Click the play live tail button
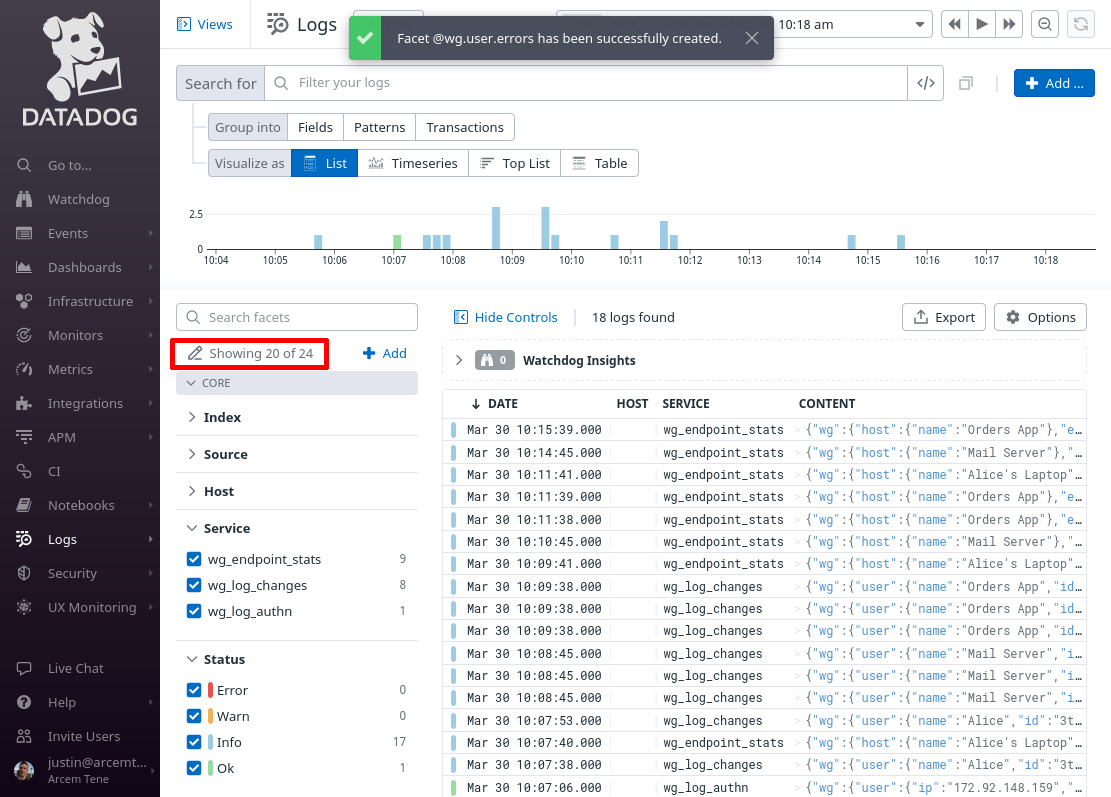This screenshot has height=797, width=1111. coord(982,24)
